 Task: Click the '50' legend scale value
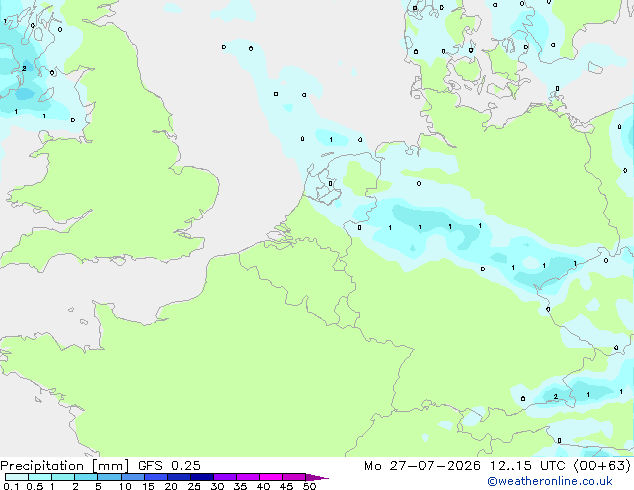(x=309, y=486)
